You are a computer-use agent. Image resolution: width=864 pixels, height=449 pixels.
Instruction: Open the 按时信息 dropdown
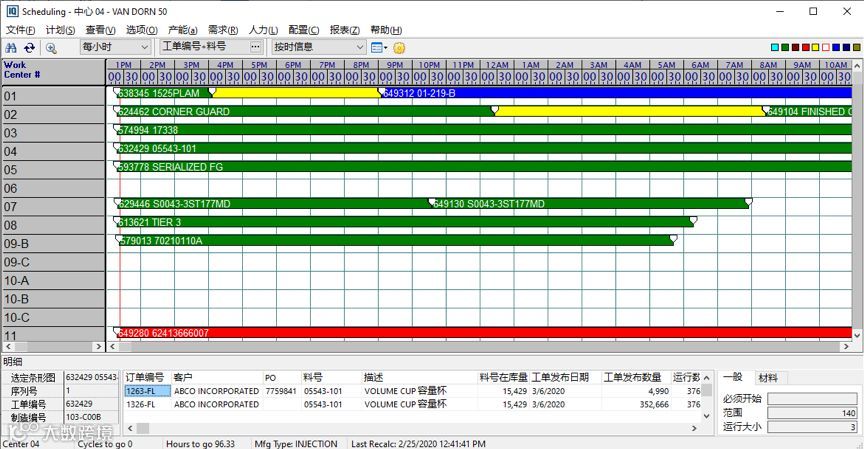tap(318, 47)
